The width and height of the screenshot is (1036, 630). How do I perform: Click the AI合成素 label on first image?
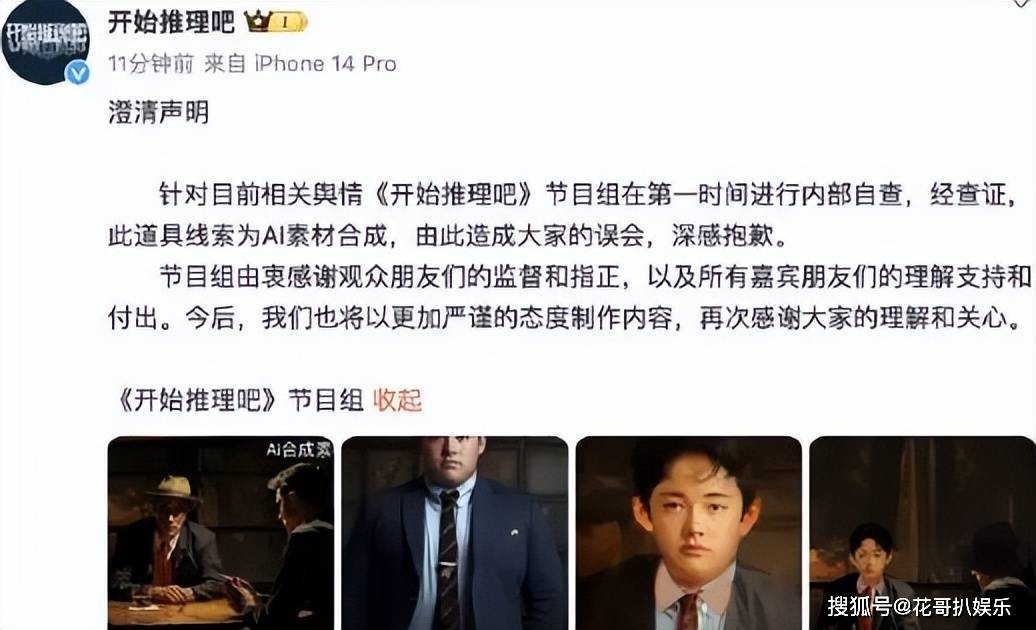pyautogui.click(x=298, y=450)
